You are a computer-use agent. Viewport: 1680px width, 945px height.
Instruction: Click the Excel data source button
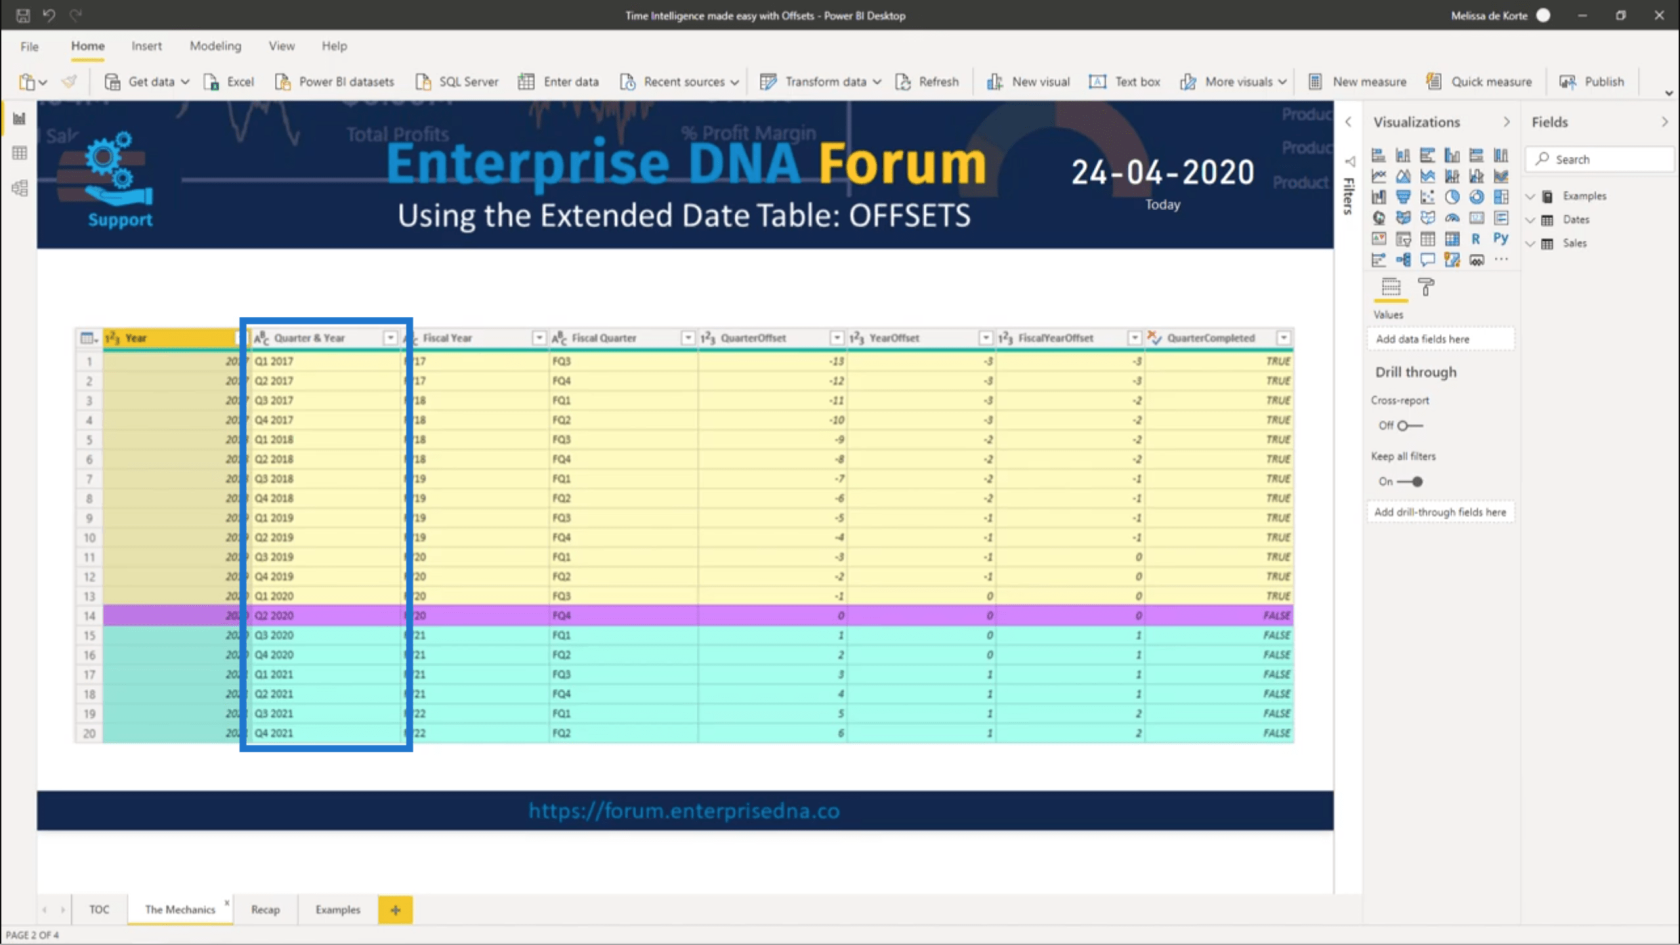coord(229,82)
